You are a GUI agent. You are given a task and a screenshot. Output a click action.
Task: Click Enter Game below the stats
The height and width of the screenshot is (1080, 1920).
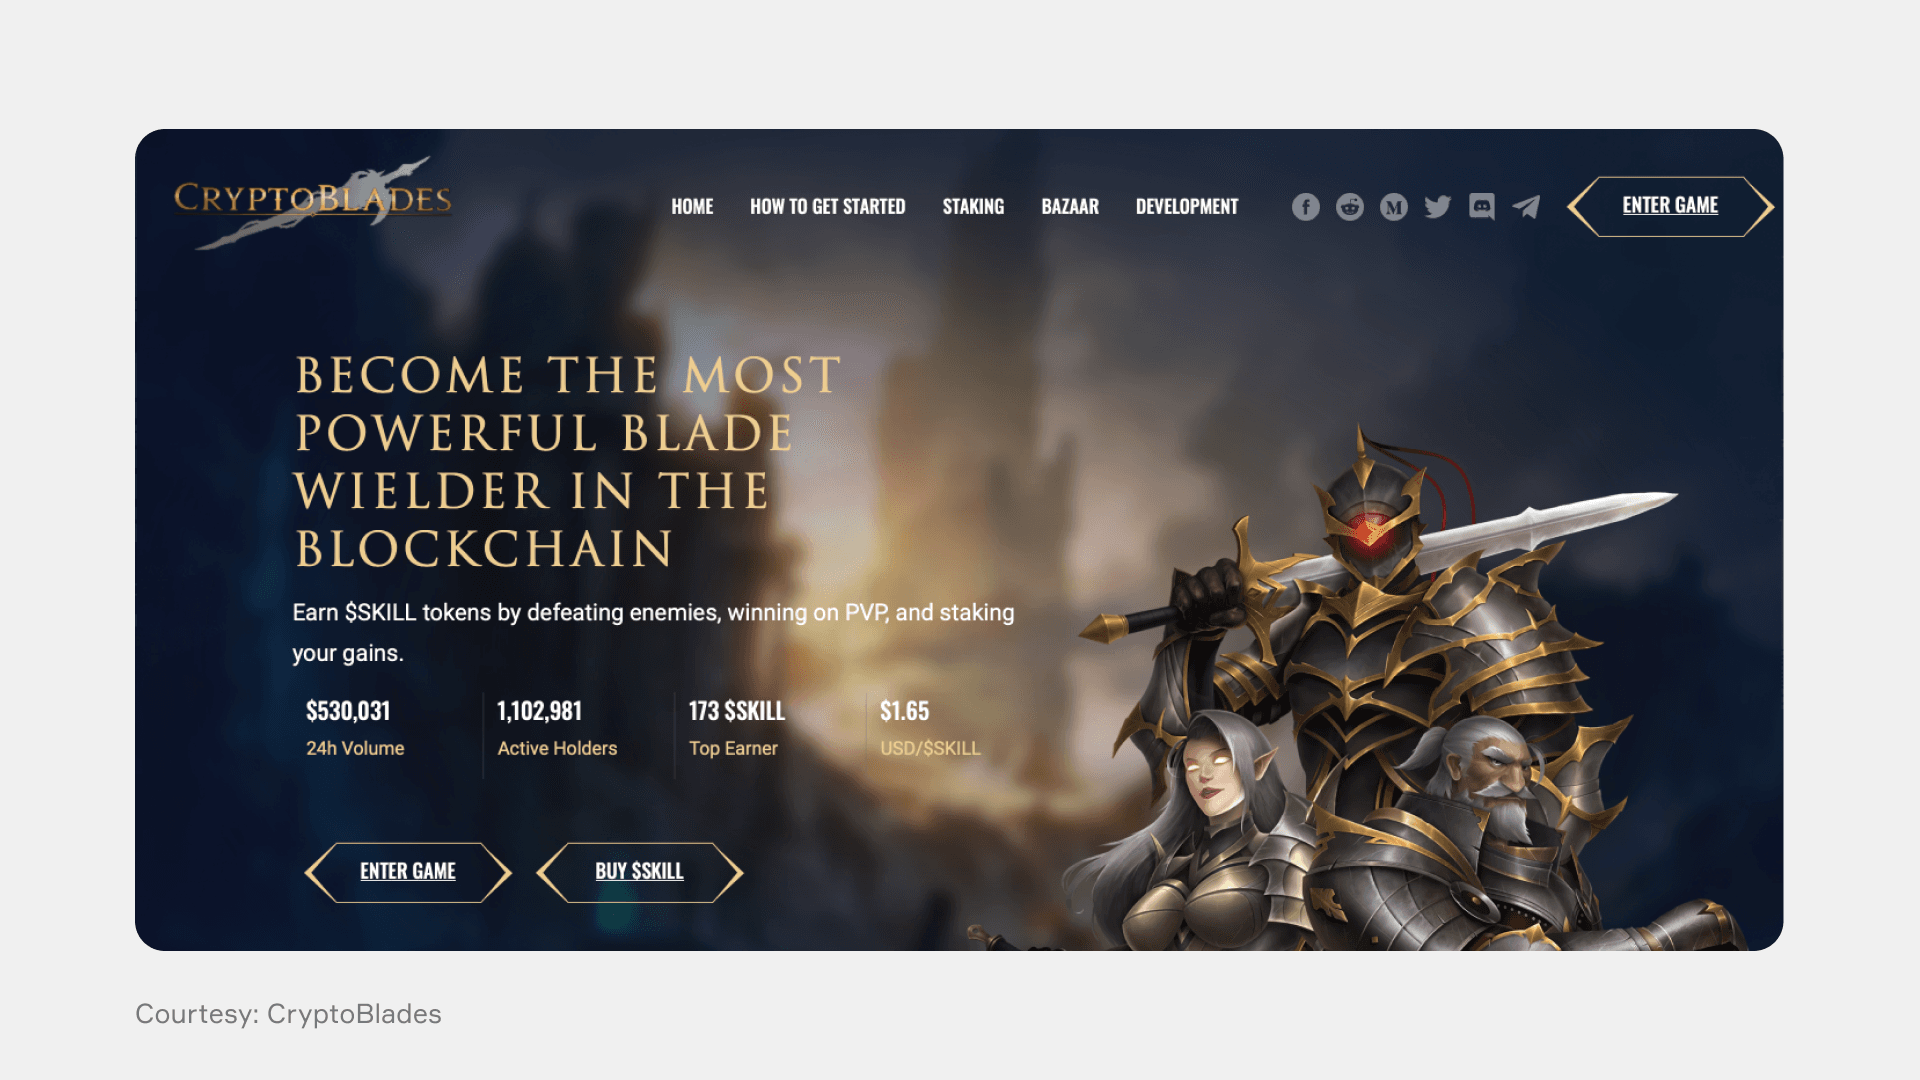(x=408, y=872)
